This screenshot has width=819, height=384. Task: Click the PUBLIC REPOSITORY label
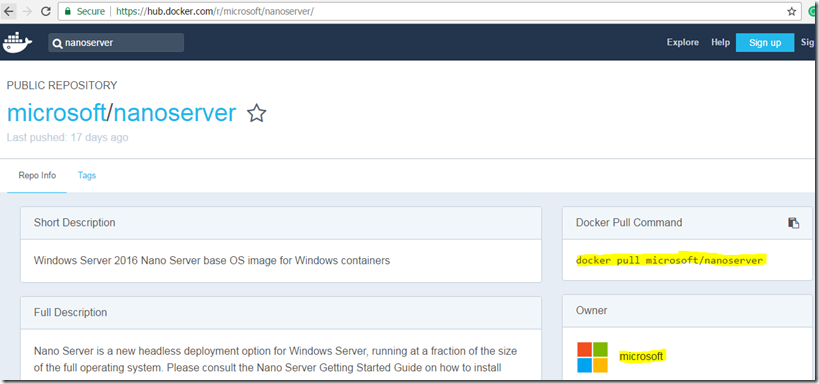point(62,85)
